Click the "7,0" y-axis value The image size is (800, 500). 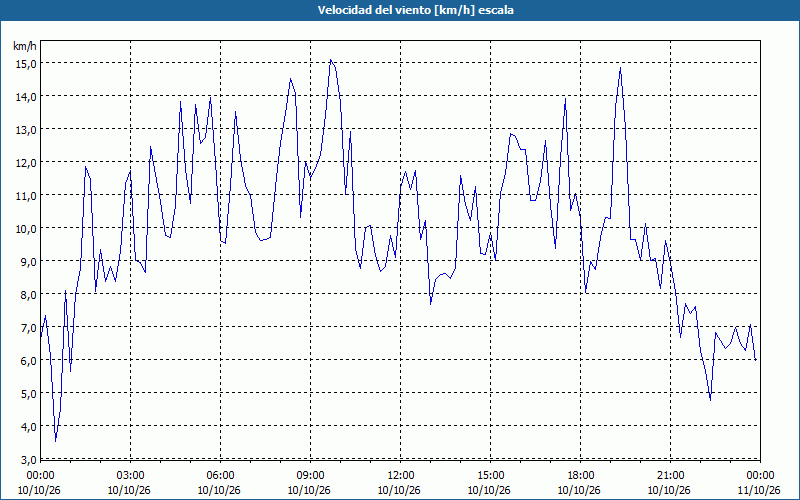tap(29, 328)
